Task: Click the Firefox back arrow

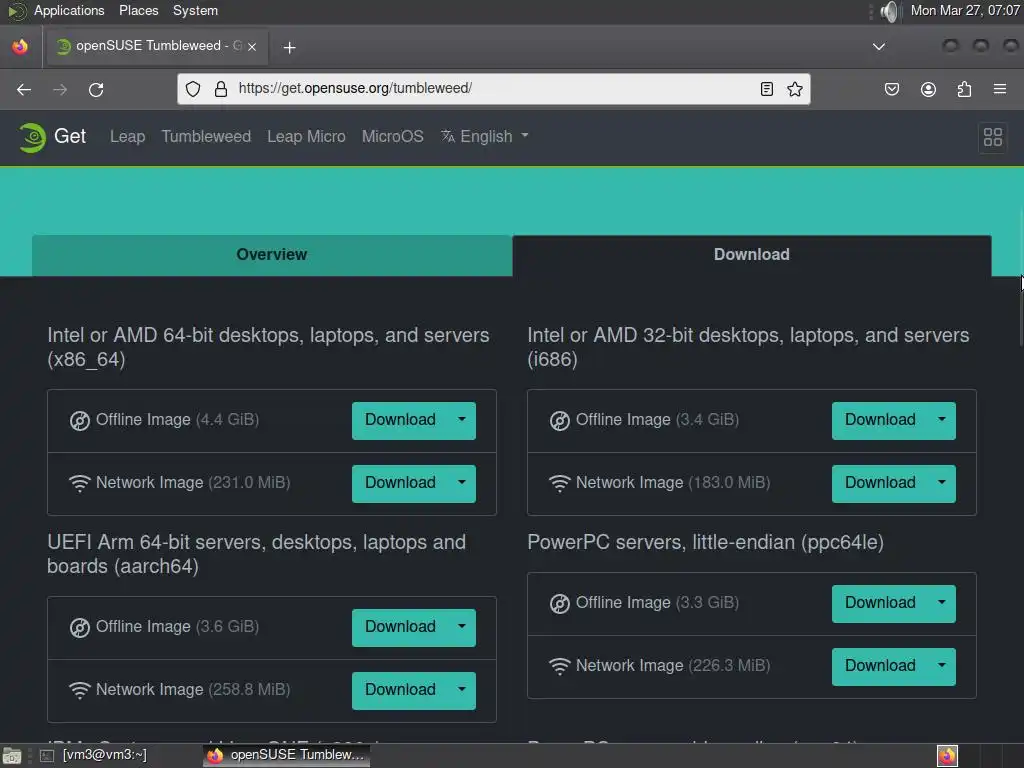Action: (24, 89)
